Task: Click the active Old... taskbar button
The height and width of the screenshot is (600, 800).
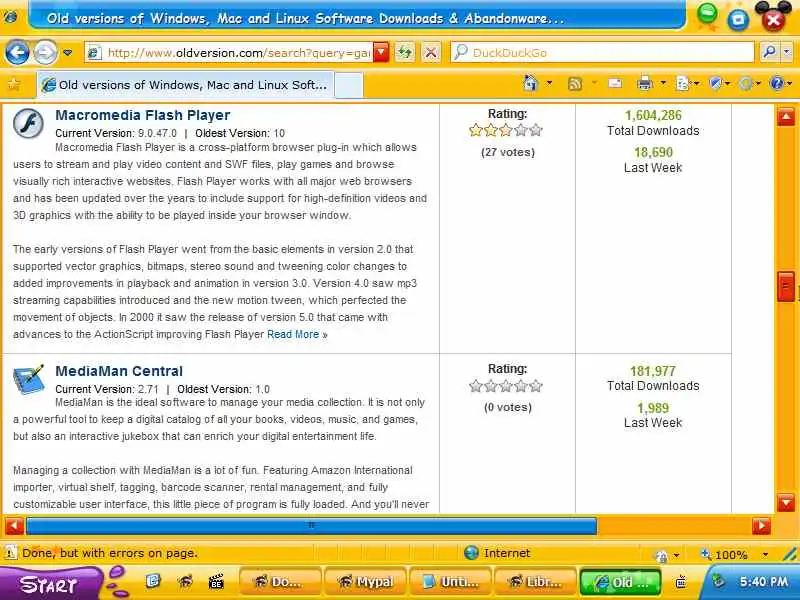Action: click(620, 582)
